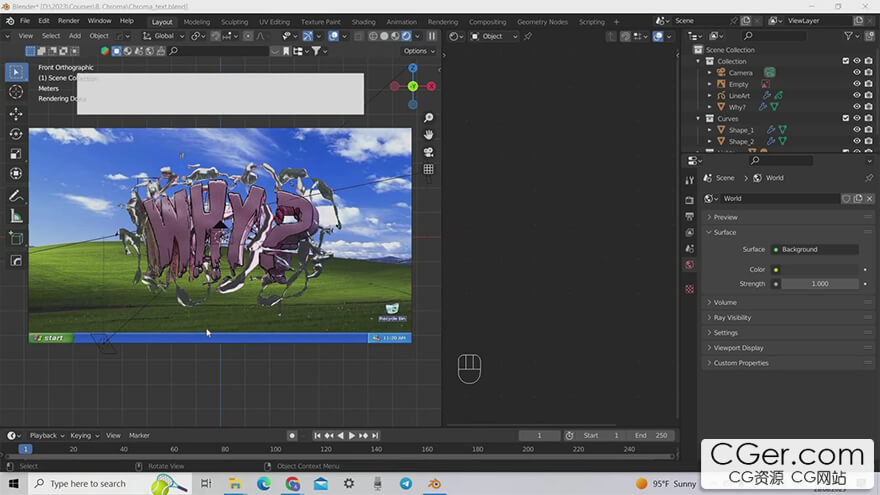Switch to the Geometry Nodes workspace tab
The width and height of the screenshot is (880, 495).
click(542, 22)
